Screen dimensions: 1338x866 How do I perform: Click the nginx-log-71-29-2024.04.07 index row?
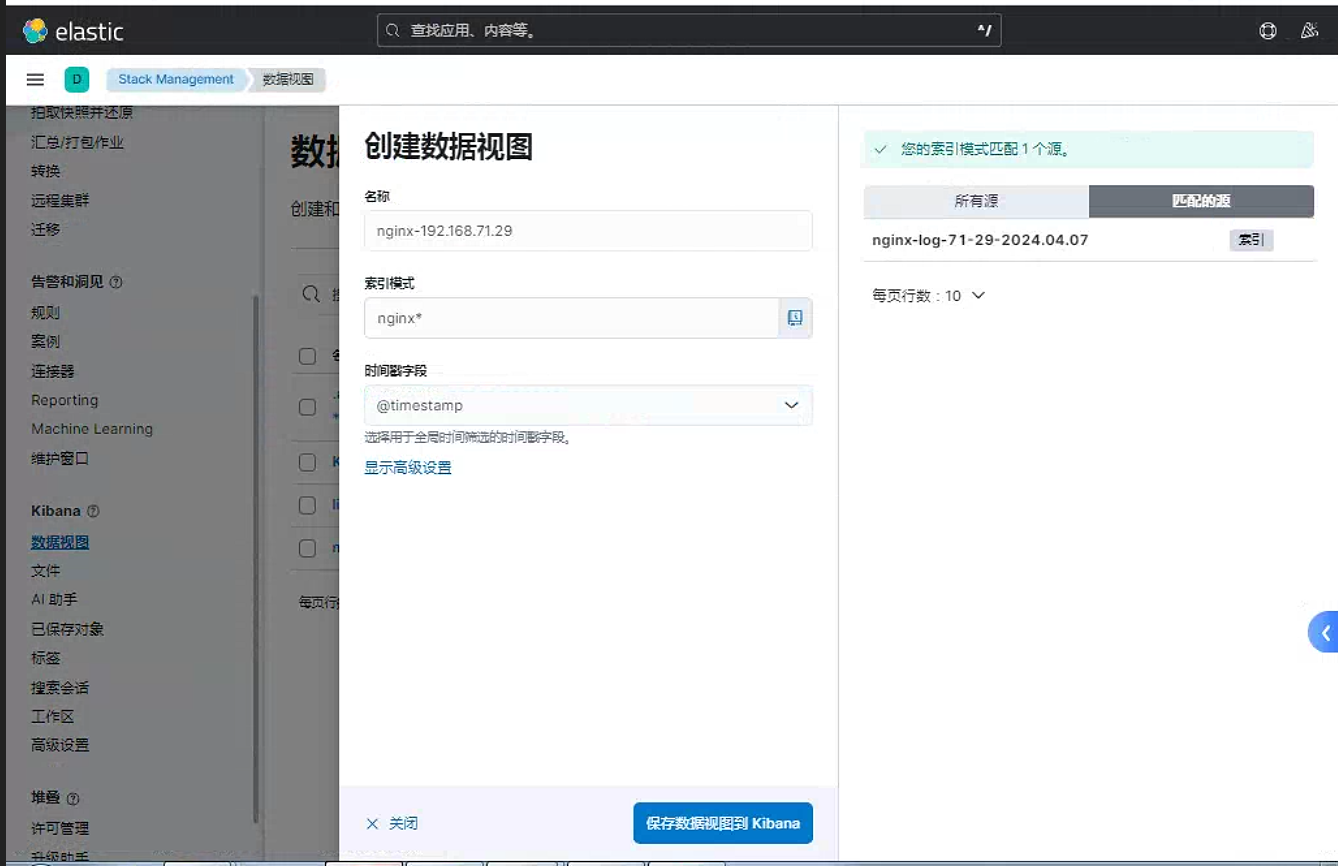[x=1089, y=240]
